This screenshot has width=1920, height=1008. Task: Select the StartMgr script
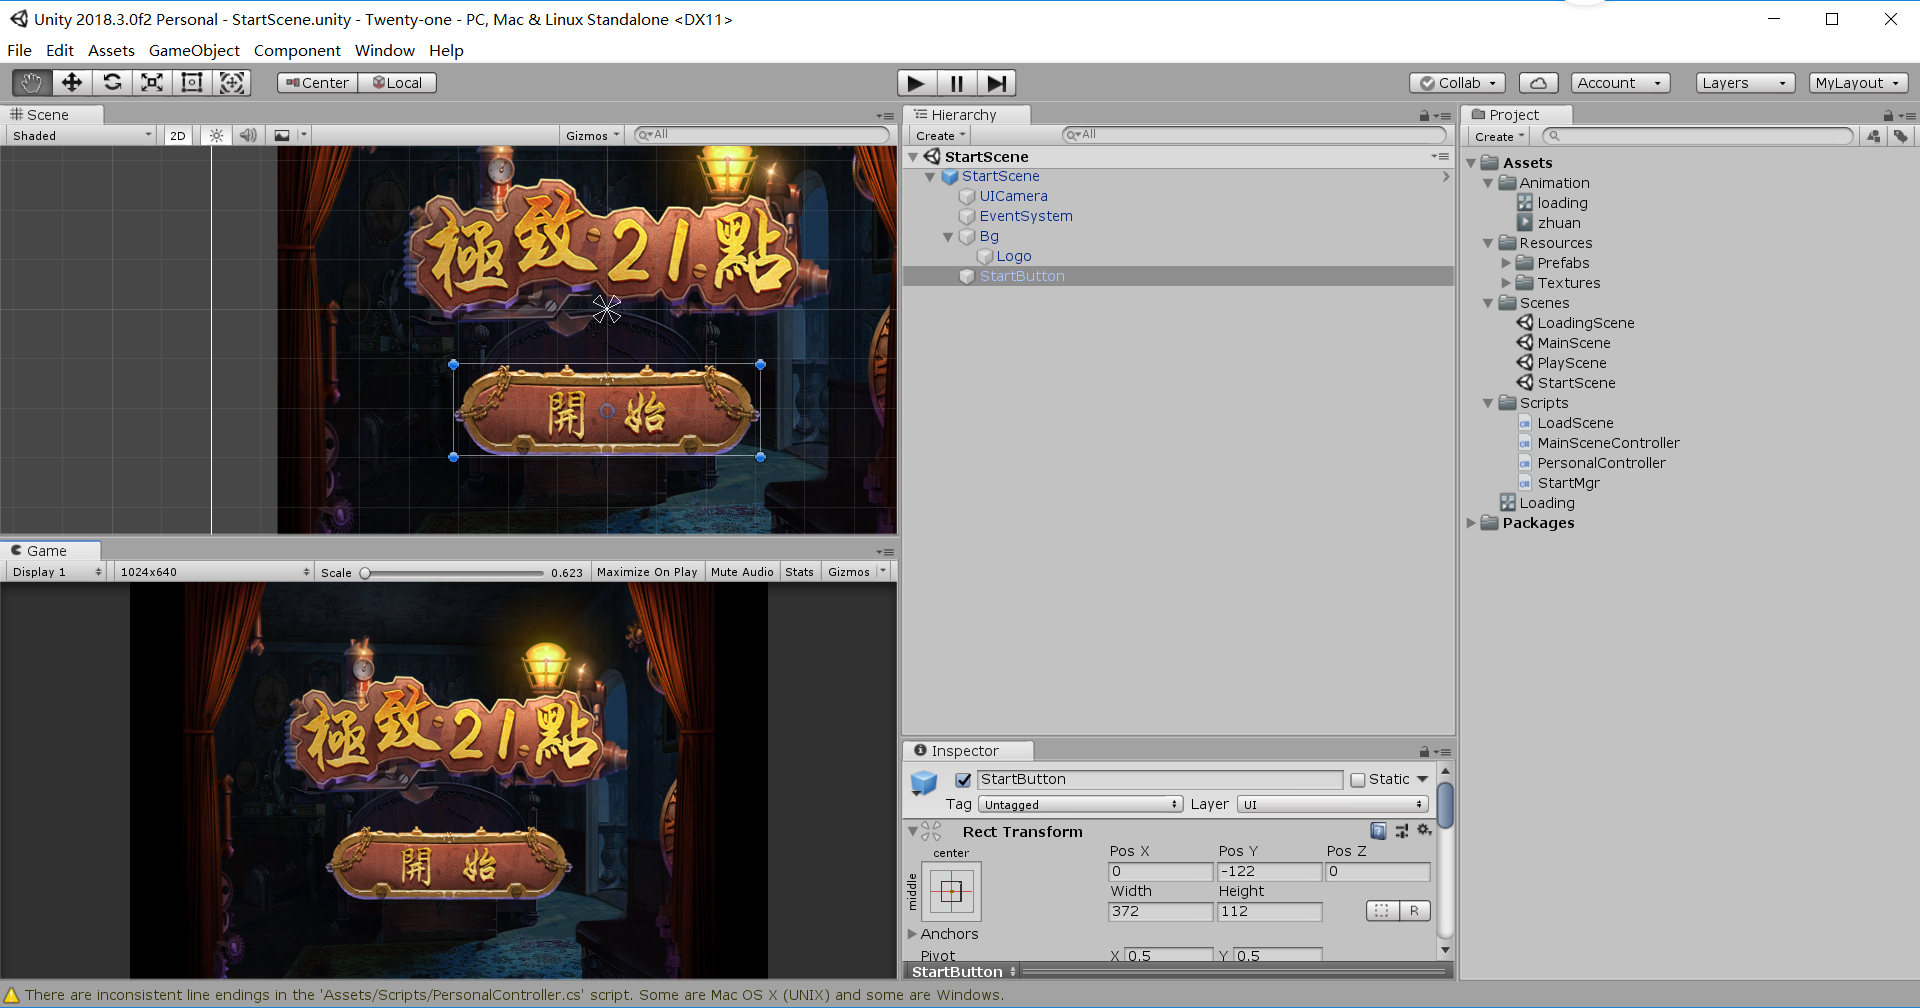pos(1568,483)
